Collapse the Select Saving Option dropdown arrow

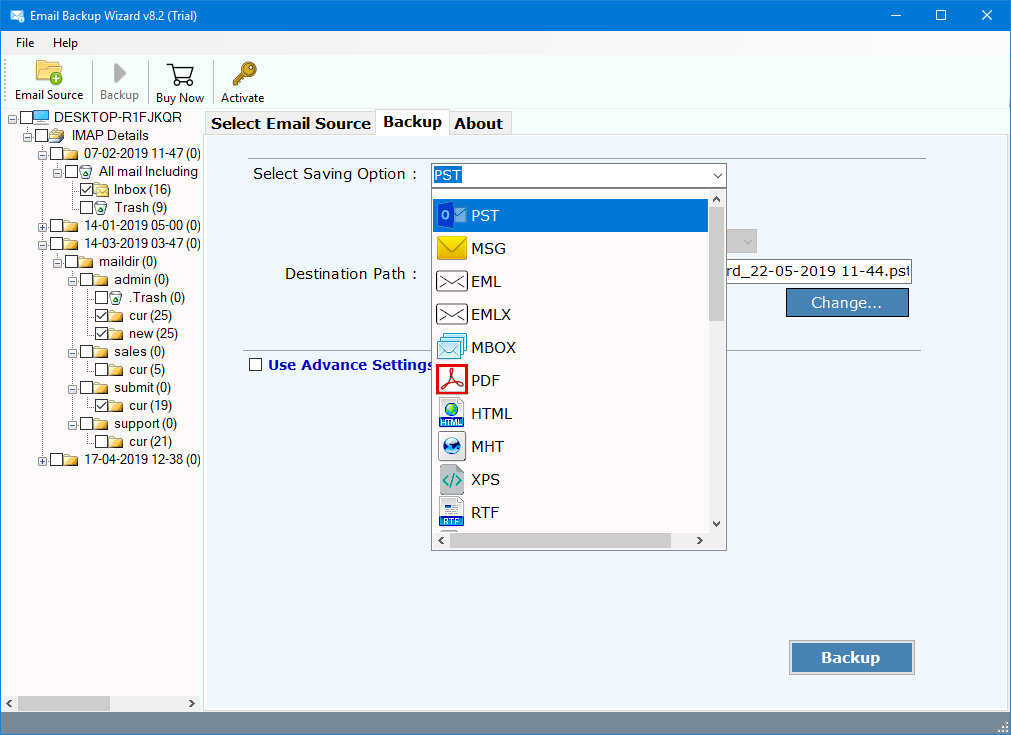tap(717, 175)
